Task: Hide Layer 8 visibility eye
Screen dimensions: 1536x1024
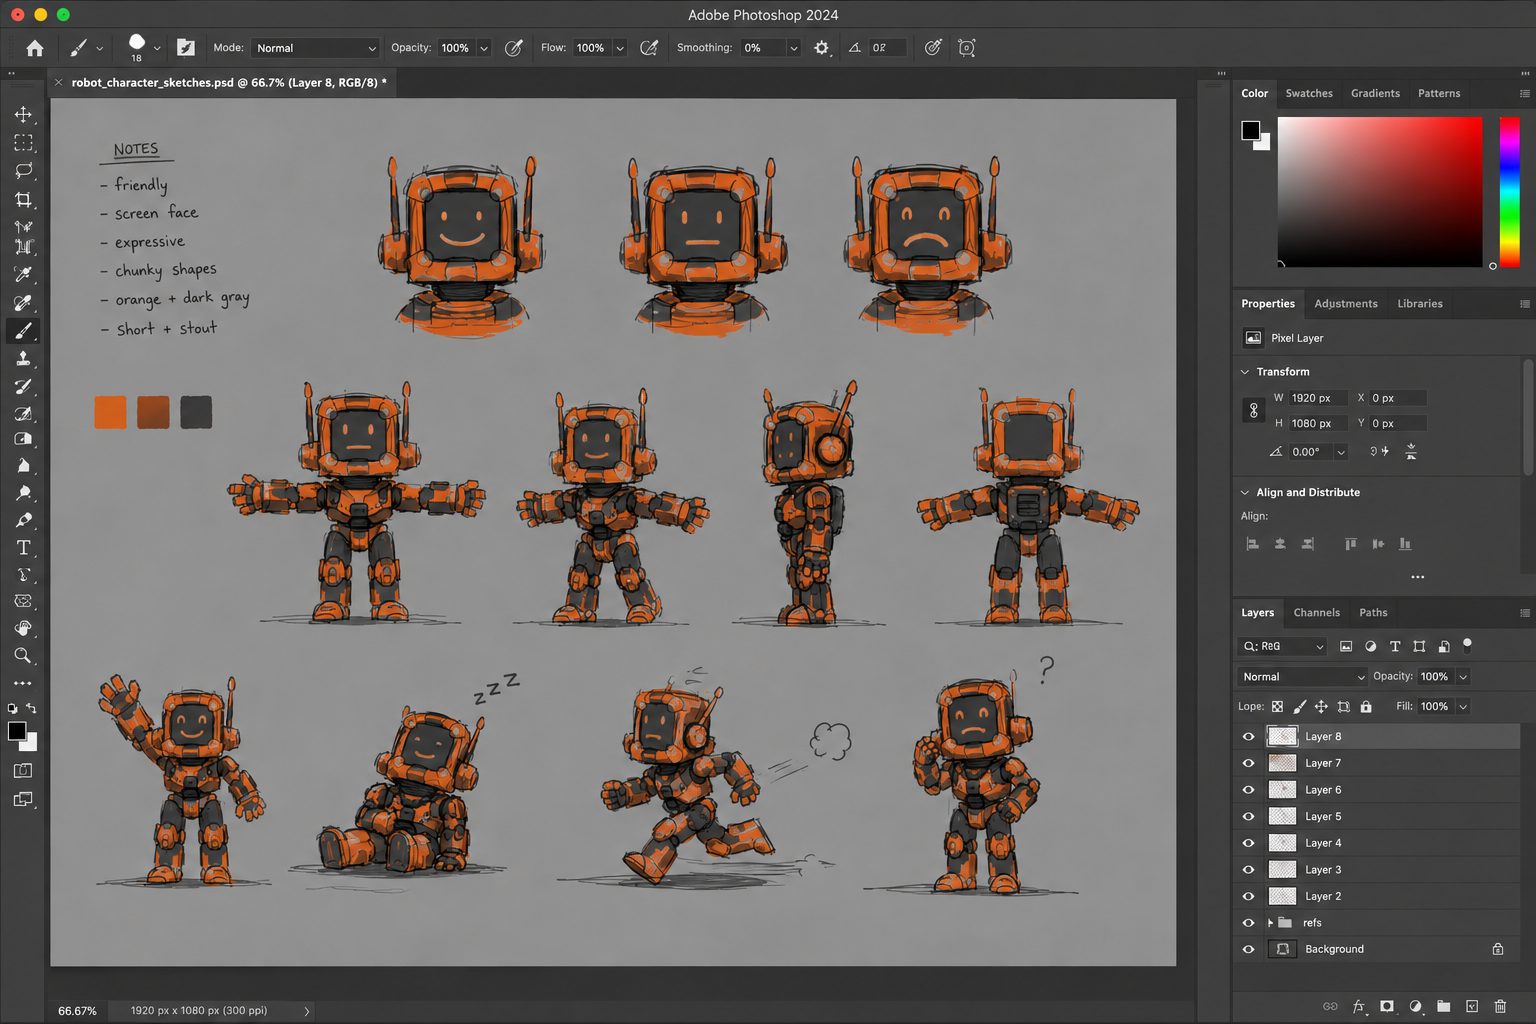Action: tap(1248, 737)
